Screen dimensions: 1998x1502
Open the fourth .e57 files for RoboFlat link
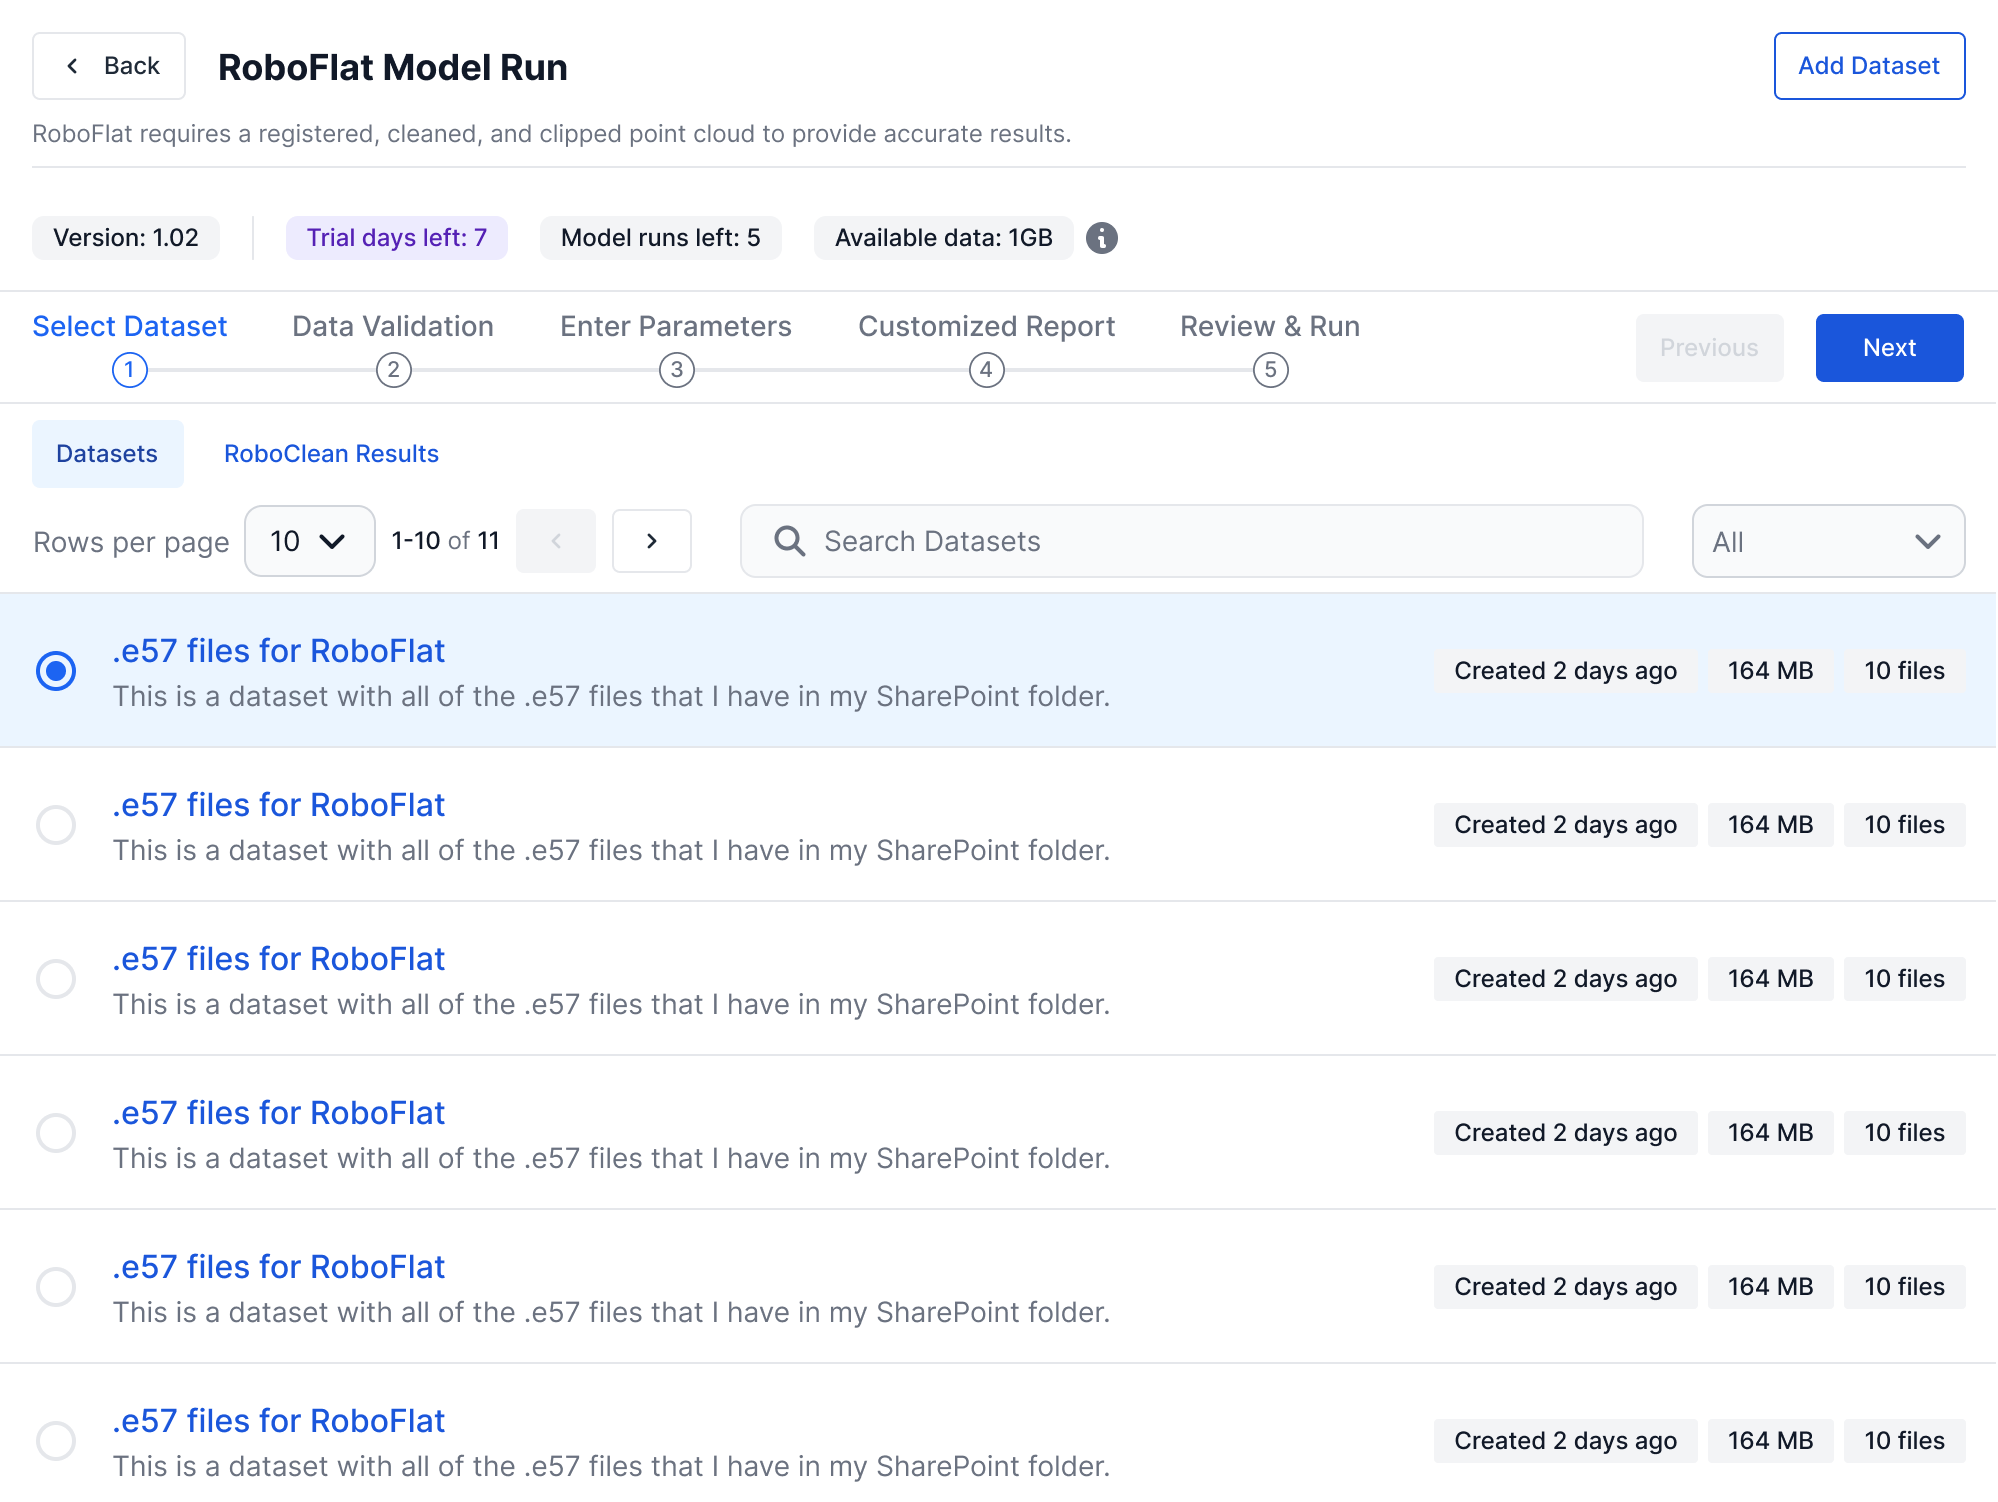tap(279, 1113)
